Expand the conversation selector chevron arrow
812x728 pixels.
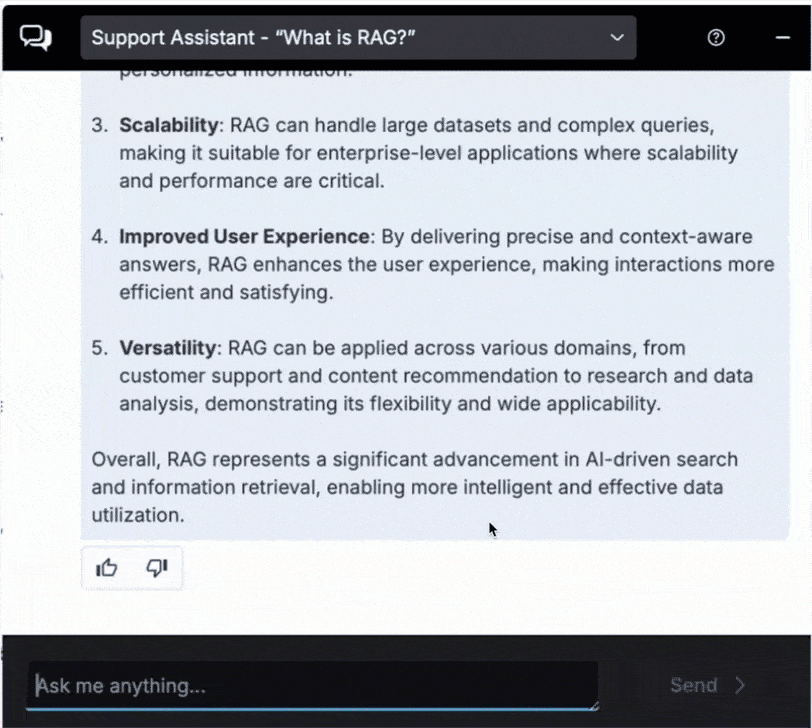pos(617,37)
